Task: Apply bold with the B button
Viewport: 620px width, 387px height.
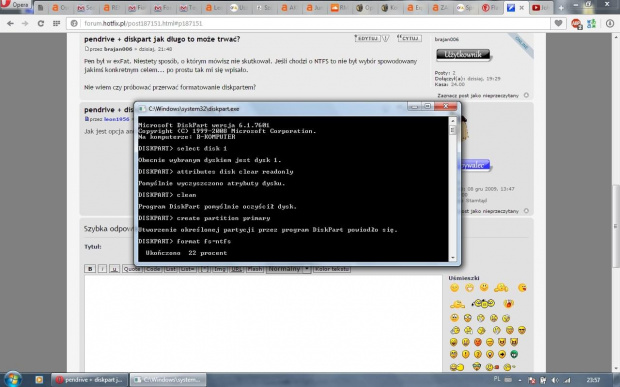Action: tap(90, 269)
